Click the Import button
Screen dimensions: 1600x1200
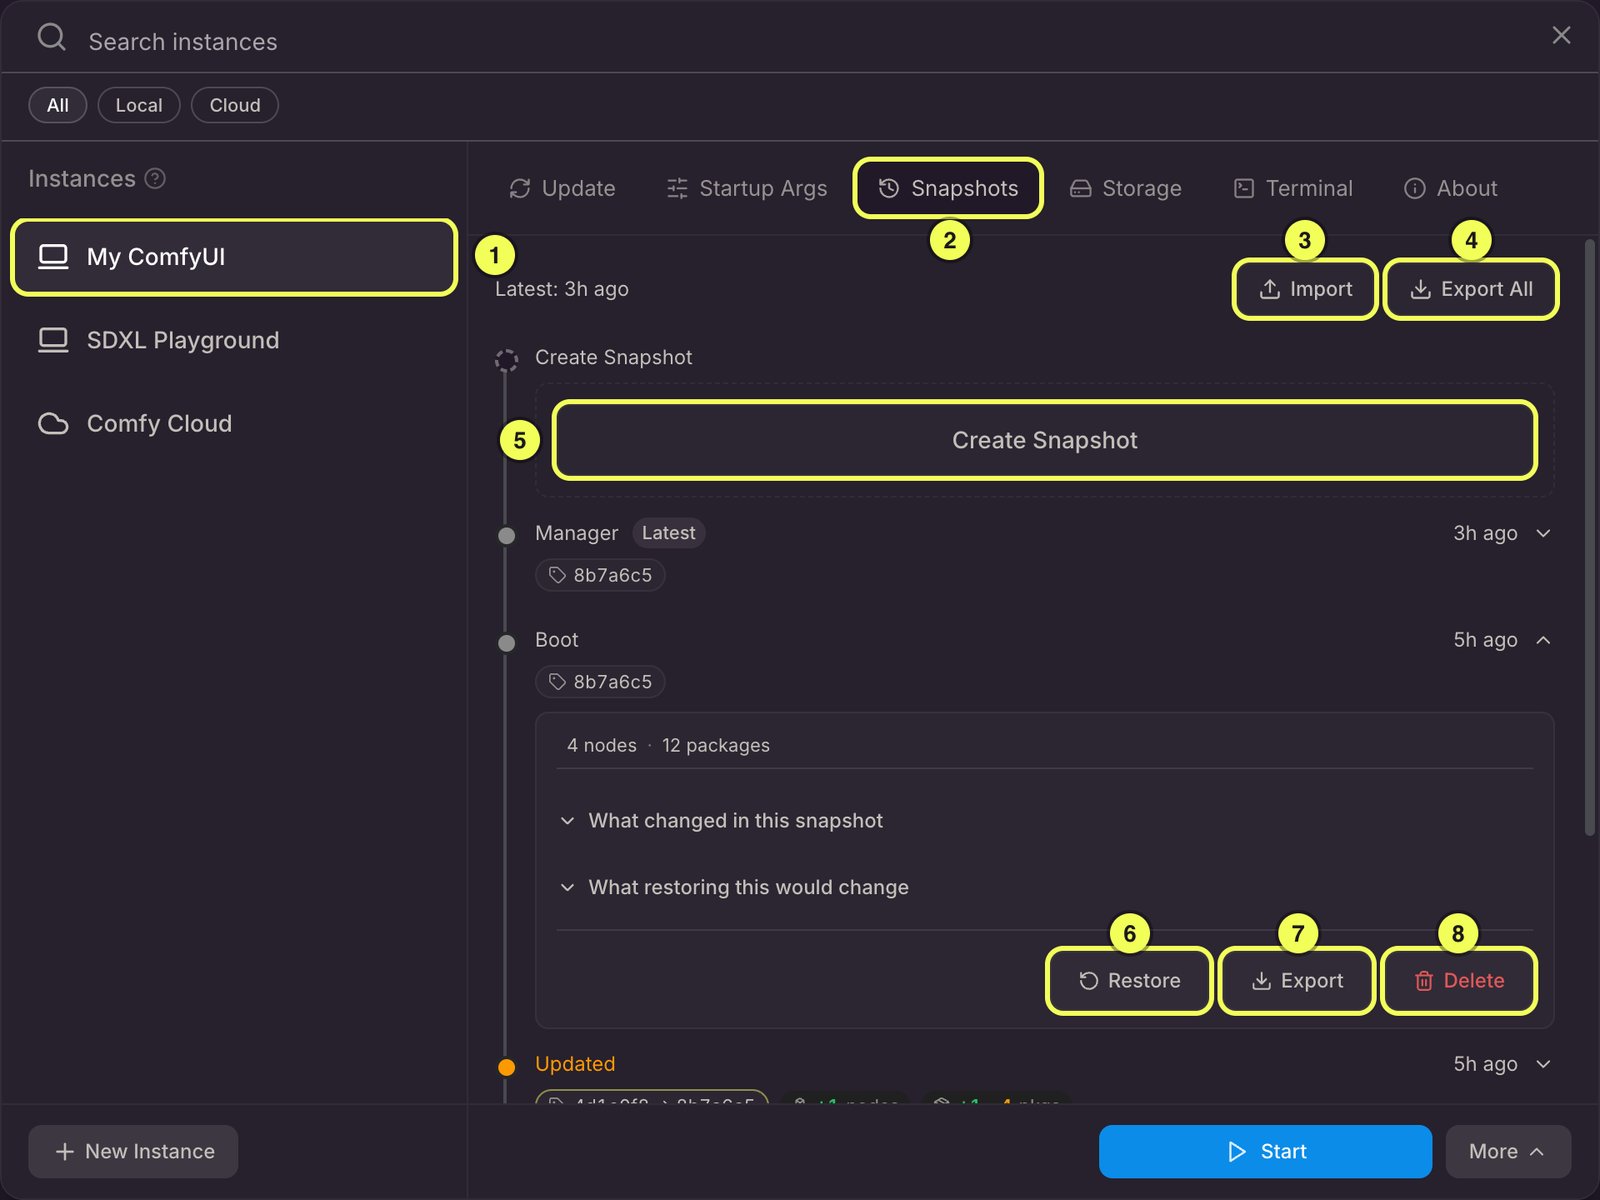pos(1305,289)
